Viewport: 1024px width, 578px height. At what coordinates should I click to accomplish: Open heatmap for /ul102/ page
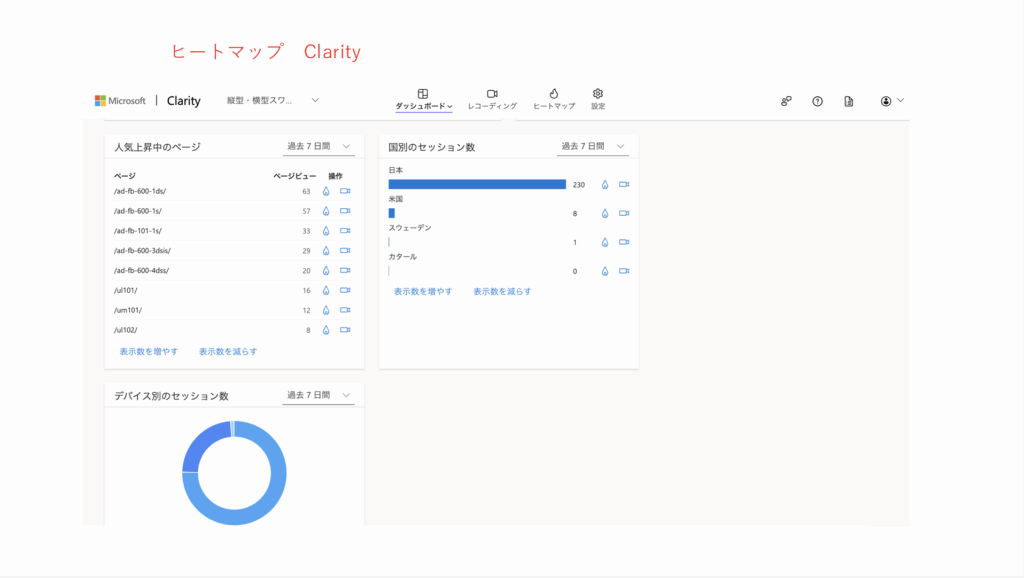click(x=326, y=330)
